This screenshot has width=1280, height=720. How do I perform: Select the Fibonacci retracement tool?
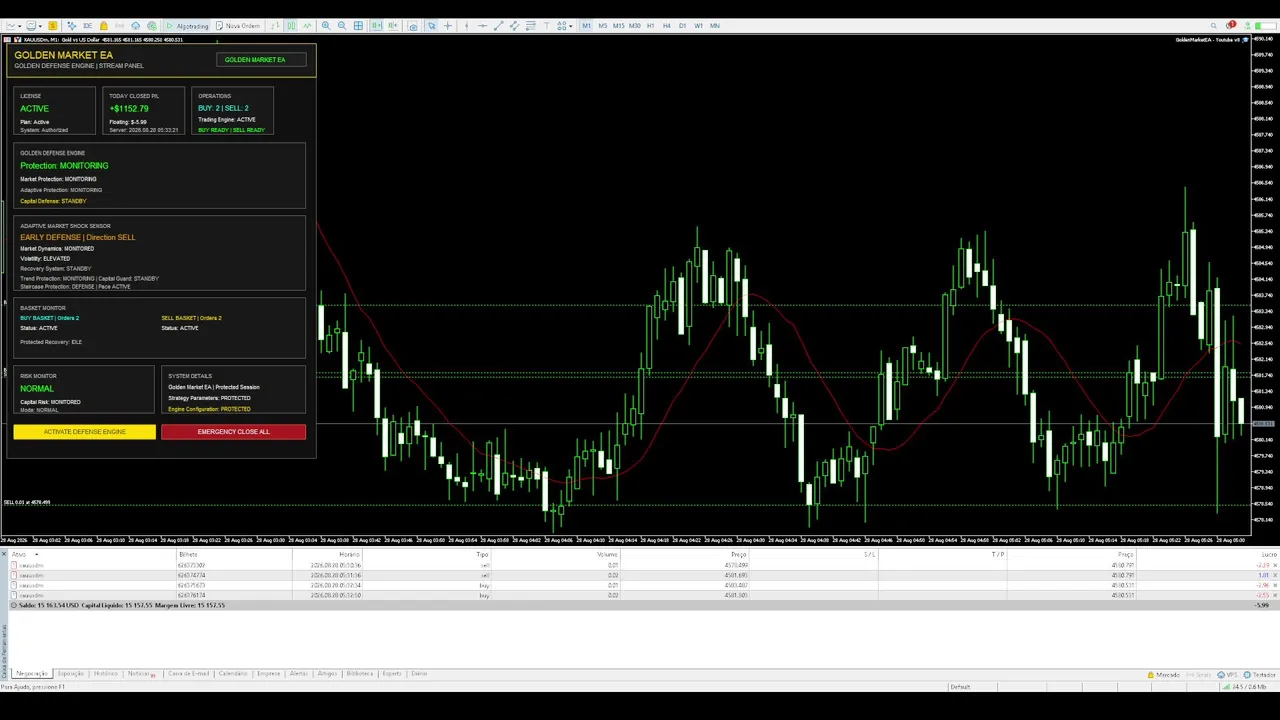(x=531, y=26)
